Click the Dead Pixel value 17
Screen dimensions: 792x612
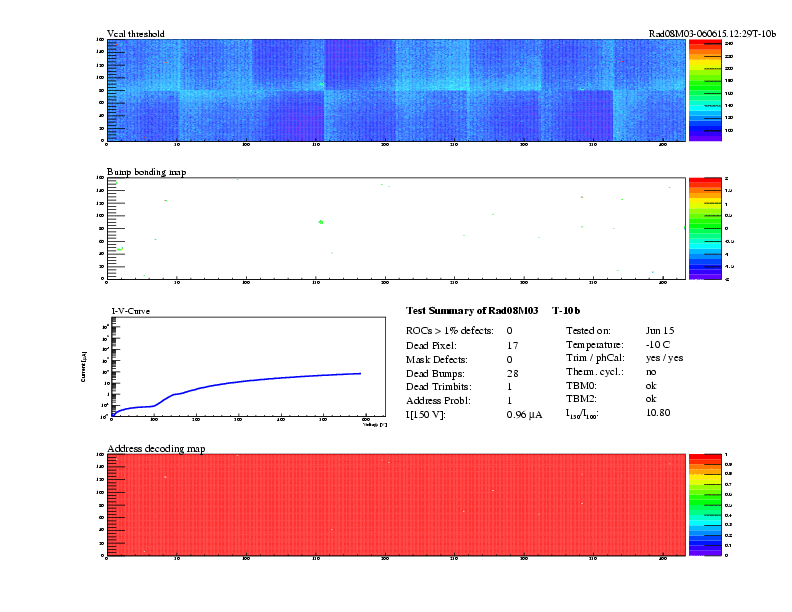[x=512, y=344]
